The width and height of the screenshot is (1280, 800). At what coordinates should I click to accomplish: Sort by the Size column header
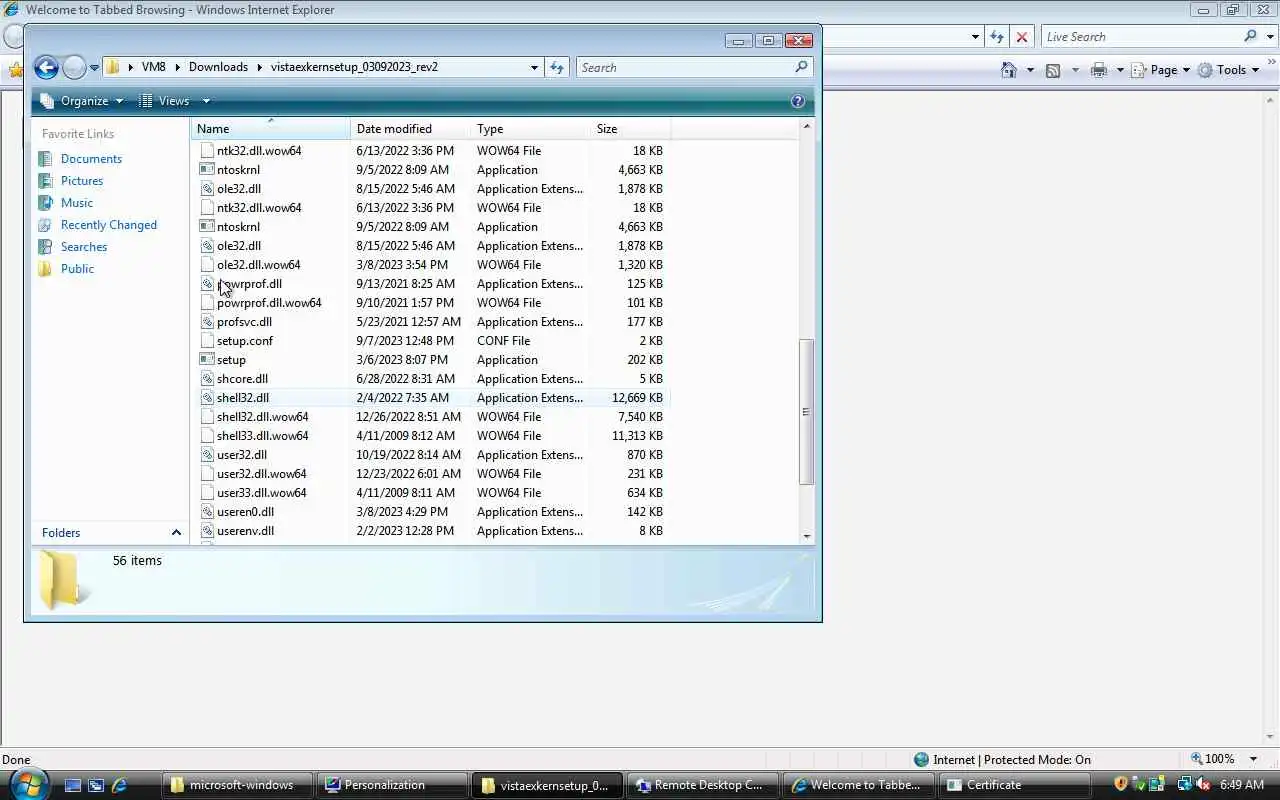point(630,129)
